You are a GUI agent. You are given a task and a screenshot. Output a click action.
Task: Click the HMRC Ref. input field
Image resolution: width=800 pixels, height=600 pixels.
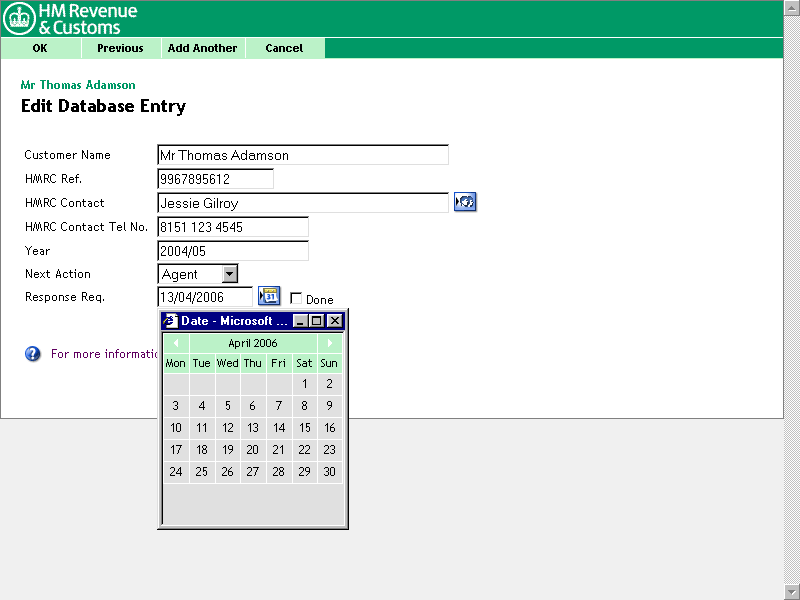coord(215,179)
